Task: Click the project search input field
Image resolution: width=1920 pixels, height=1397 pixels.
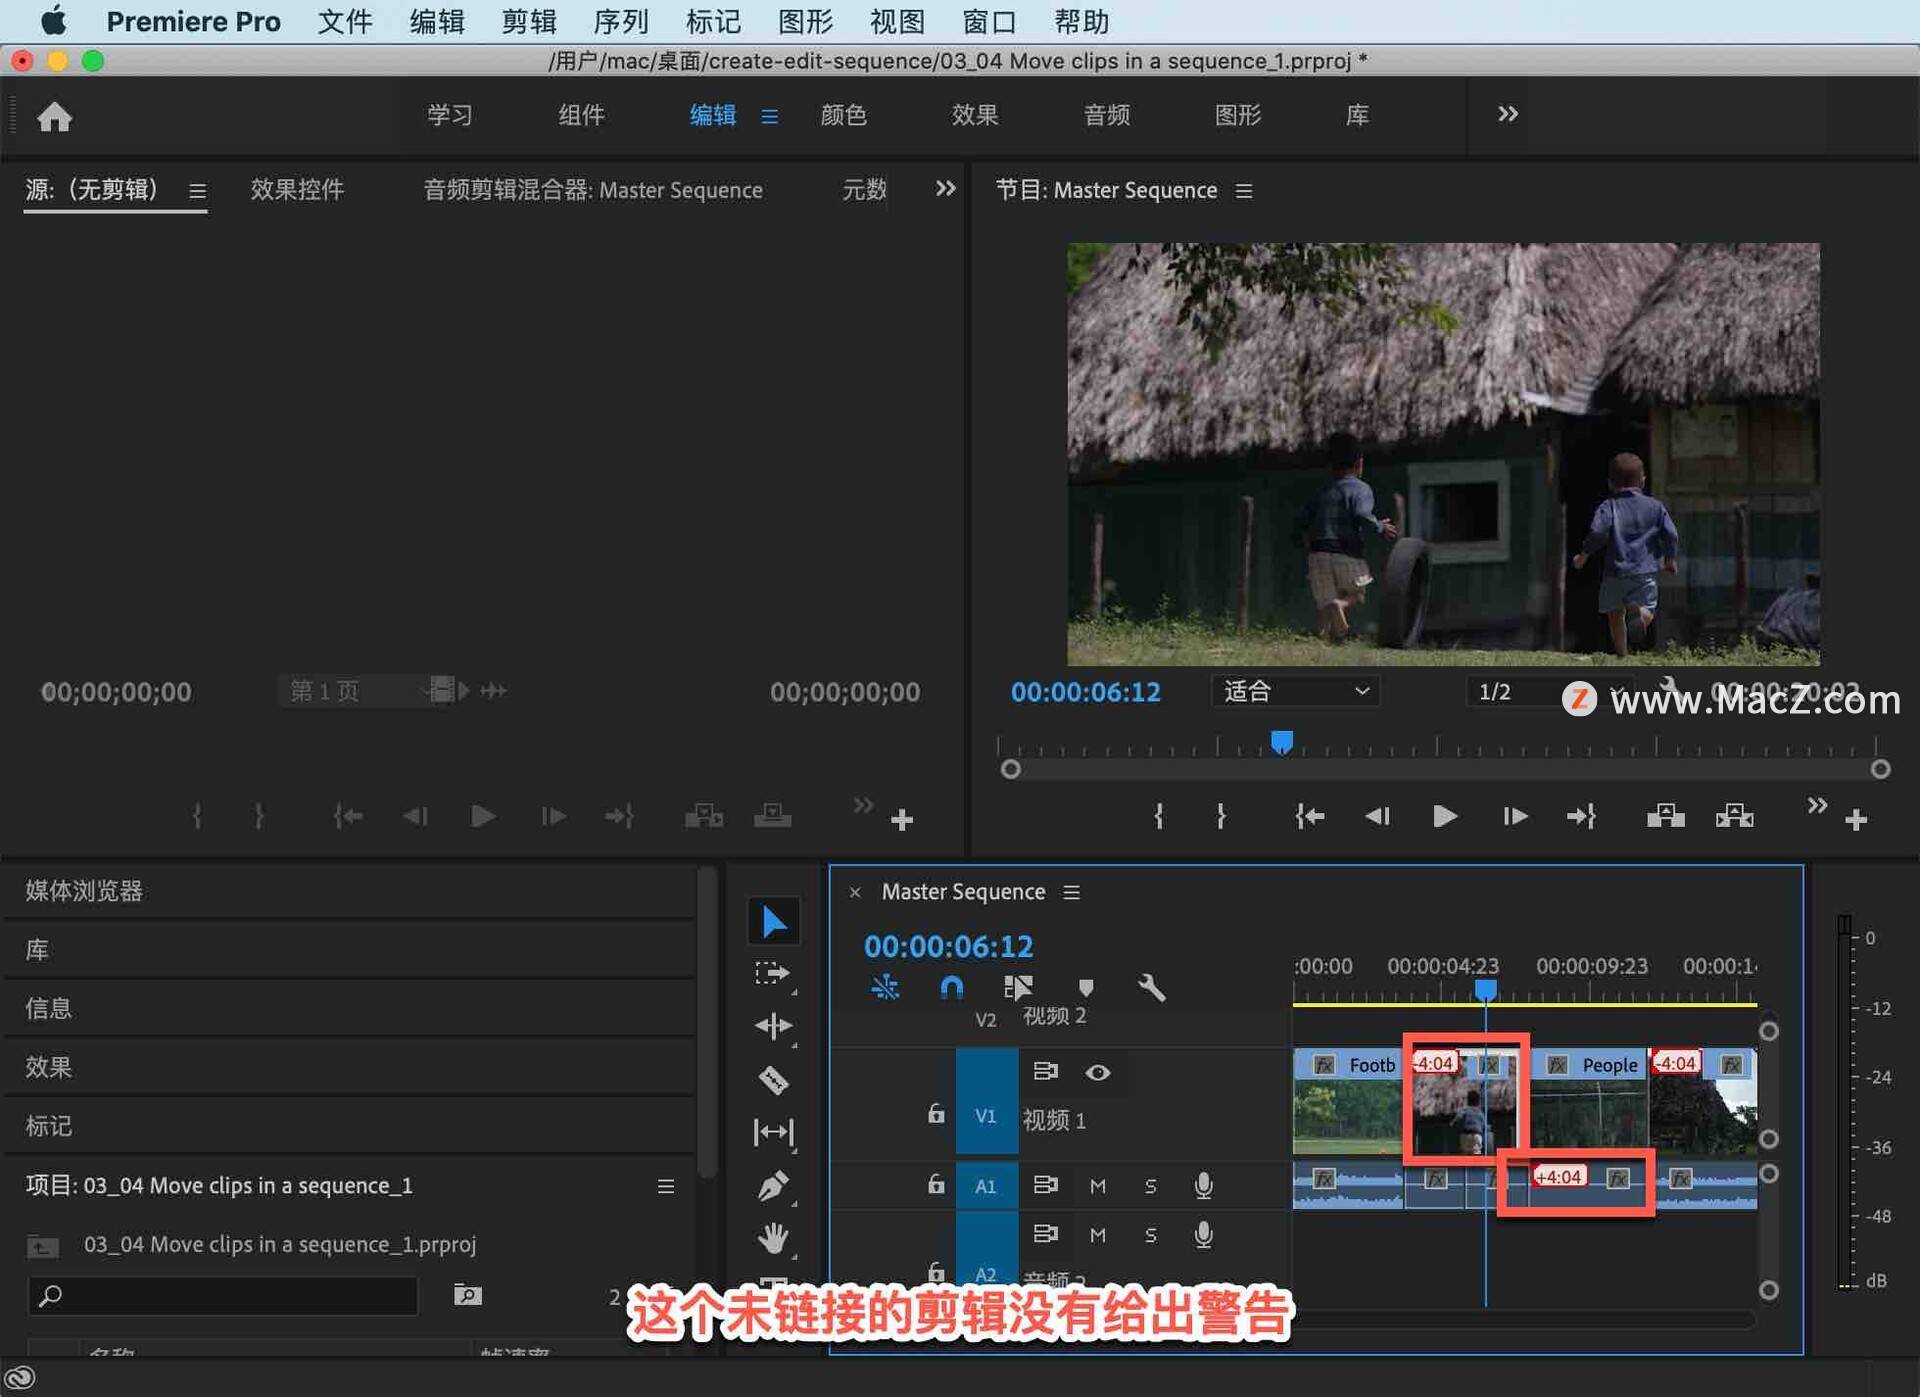Action: click(x=223, y=1296)
